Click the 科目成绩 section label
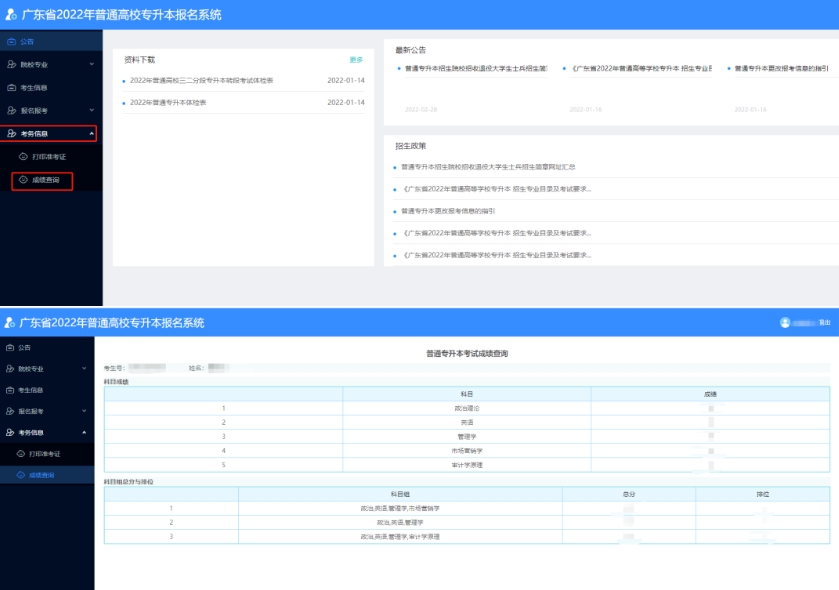Screen dimensions: 839x590 coord(116,381)
